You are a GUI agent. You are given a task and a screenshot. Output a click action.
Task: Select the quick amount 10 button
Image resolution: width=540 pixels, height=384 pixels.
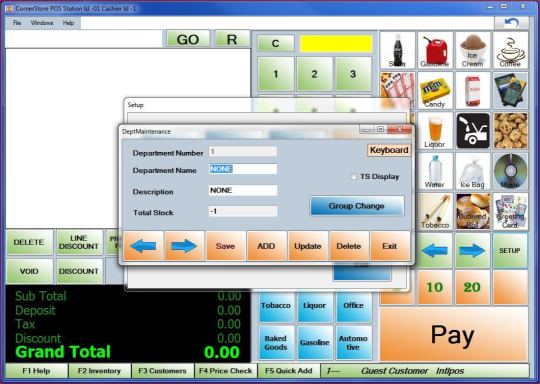click(435, 287)
